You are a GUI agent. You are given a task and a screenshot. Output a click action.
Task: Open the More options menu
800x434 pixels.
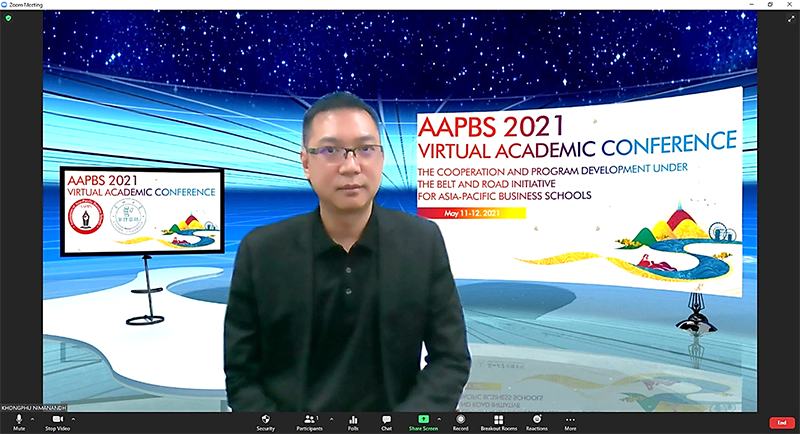pyautogui.click(x=570, y=422)
